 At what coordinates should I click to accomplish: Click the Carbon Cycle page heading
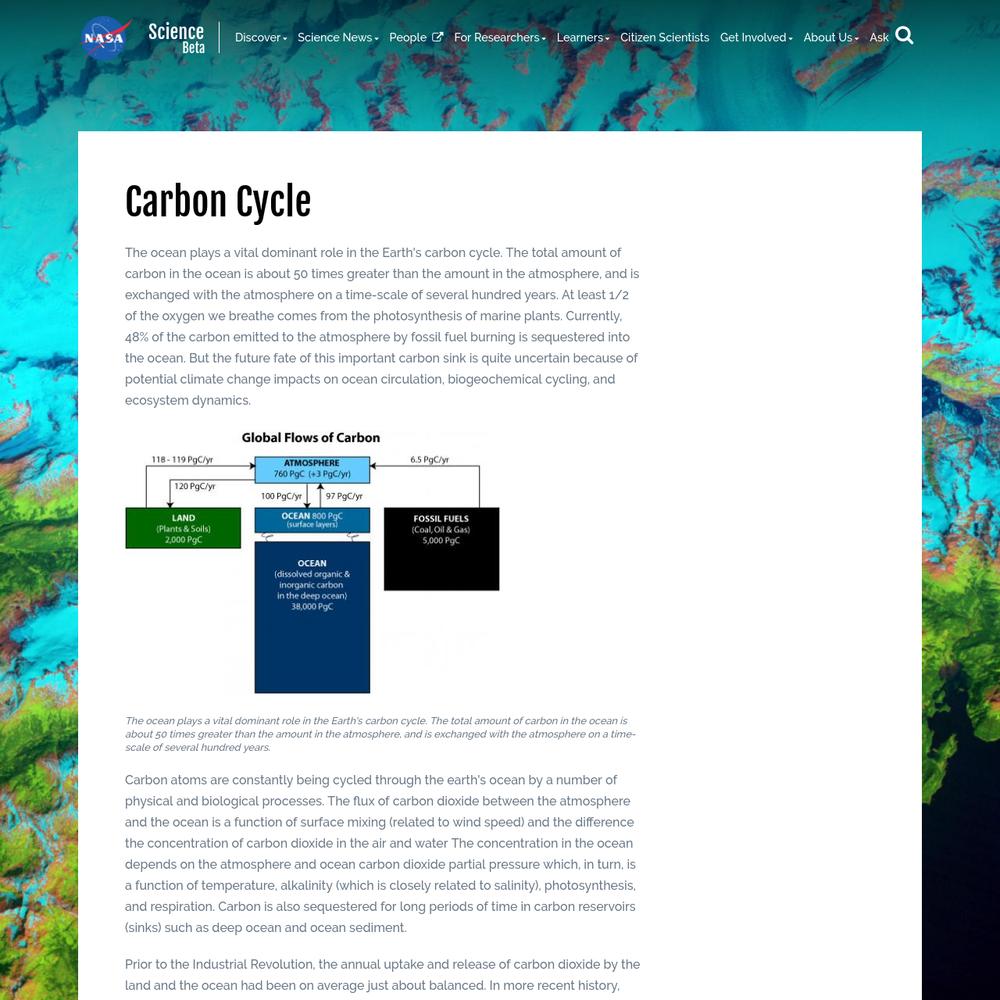point(218,202)
